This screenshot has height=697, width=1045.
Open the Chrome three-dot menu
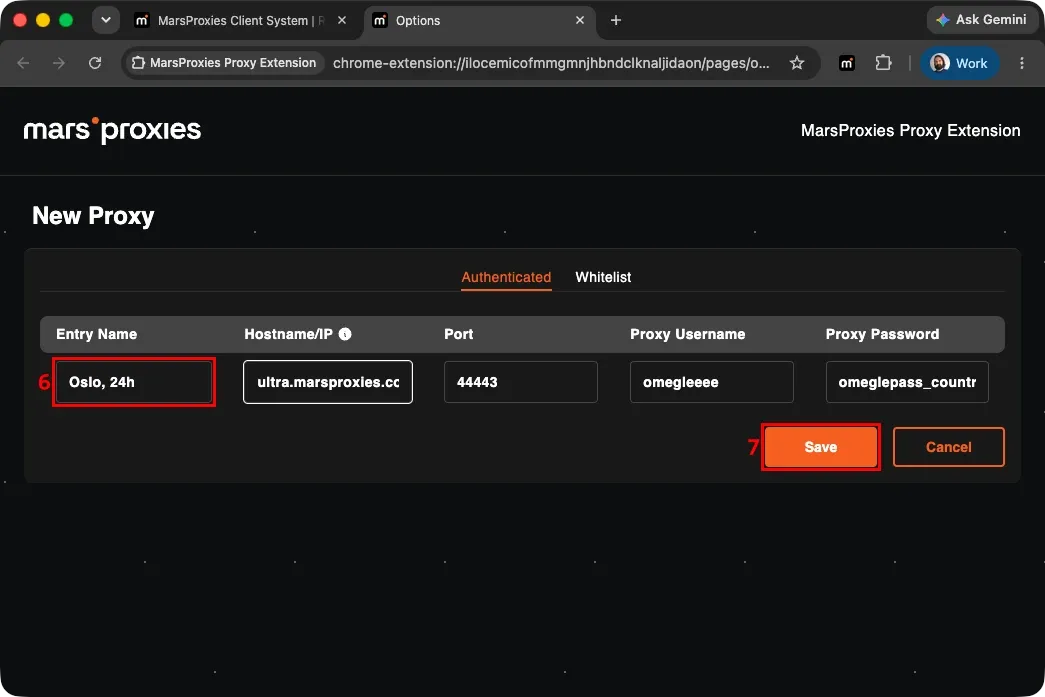coord(1022,63)
